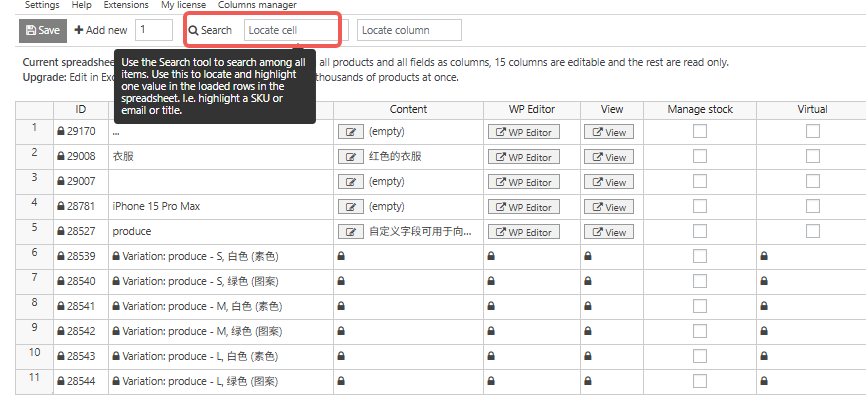Open WP Editor for product 29170
The image size is (866, 400).
[x=523, y=132]
